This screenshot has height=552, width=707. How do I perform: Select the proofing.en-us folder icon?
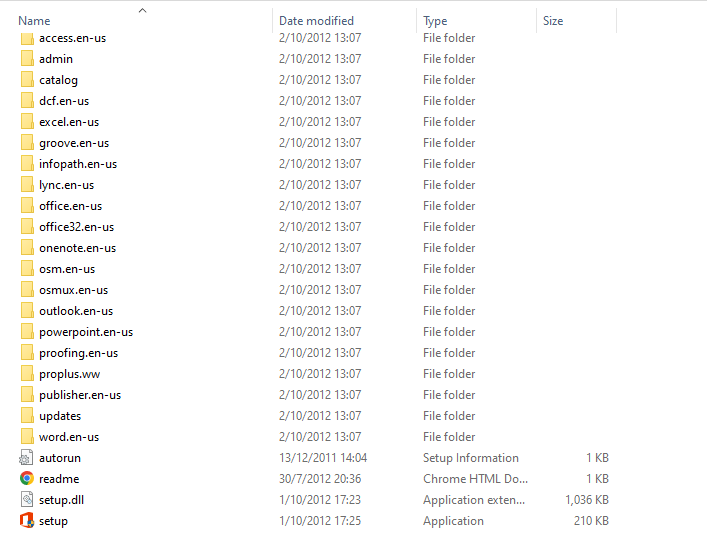point(27,353)
